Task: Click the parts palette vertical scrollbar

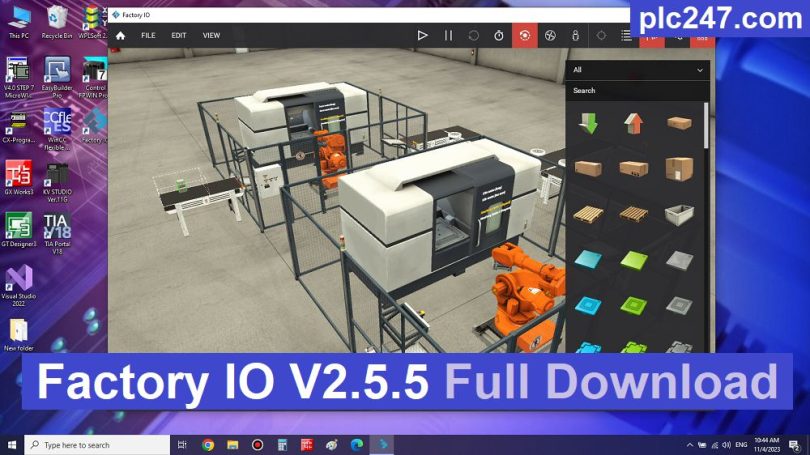Action: [706, 126]
